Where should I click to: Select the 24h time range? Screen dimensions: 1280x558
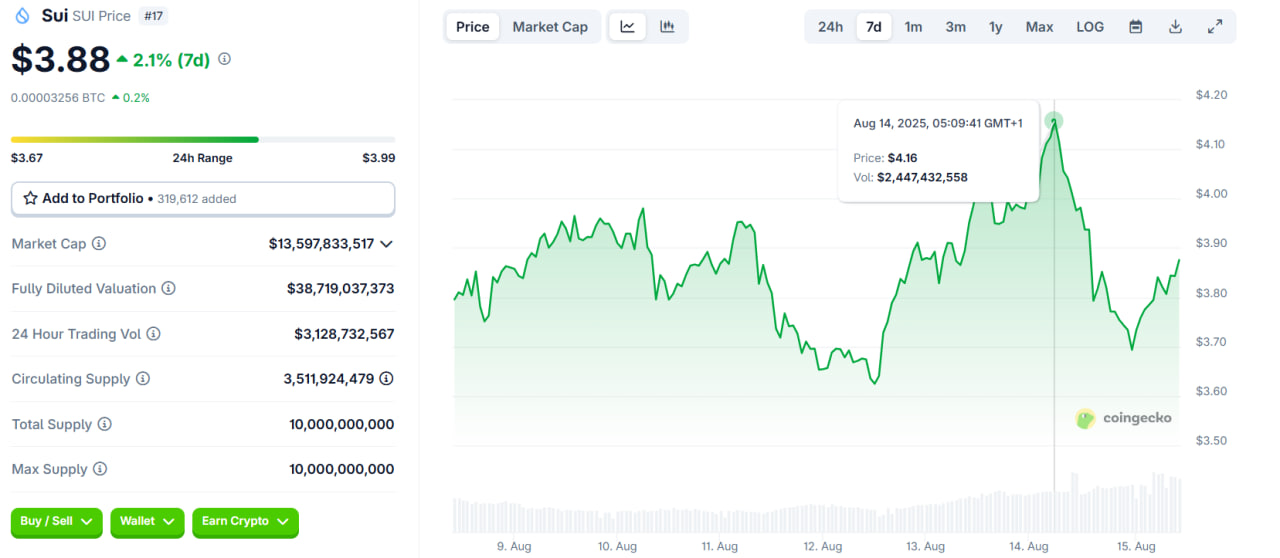click(x=830, y=27)
